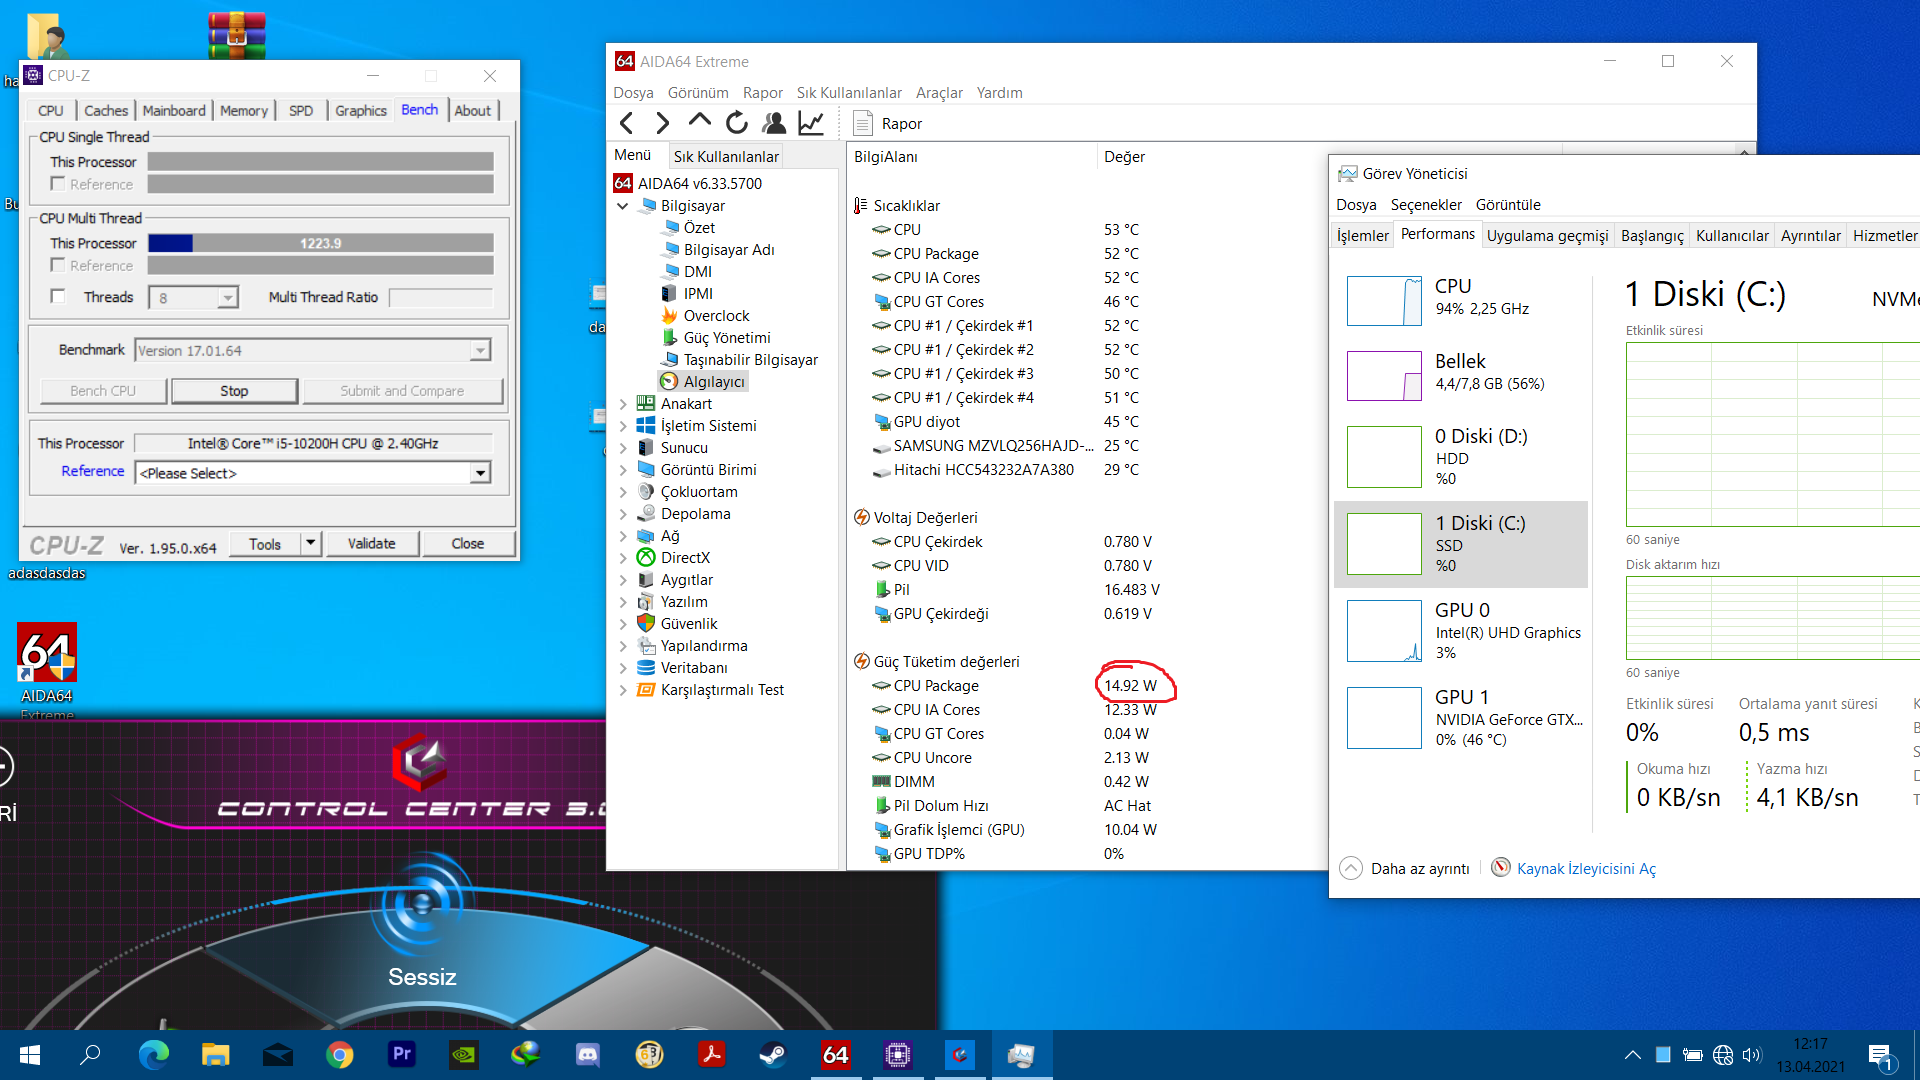1920x1080 pixels.
Task: Enable the Threads checkbox in CPU-Z
Action: pyautogui.click(x=58, y=297)
